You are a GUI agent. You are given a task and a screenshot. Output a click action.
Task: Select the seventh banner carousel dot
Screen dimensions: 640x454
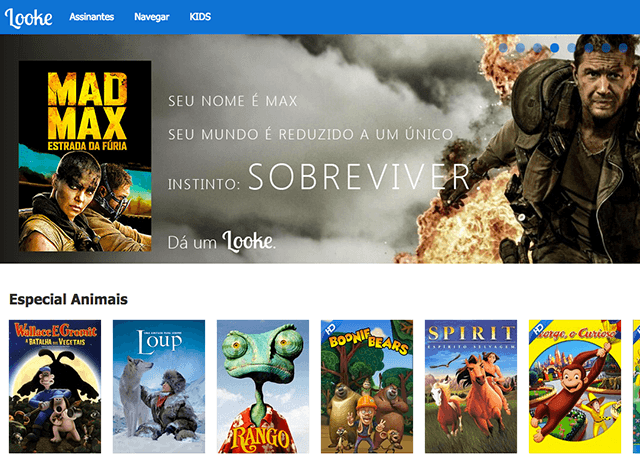(606, 48)
